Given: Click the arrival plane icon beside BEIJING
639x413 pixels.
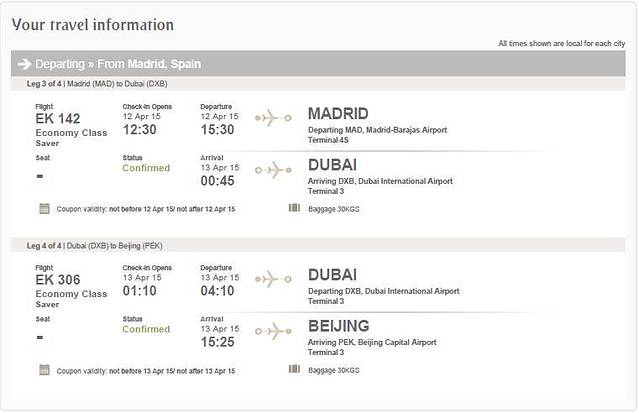Looking at the screenshot, I should pos(272,331).
